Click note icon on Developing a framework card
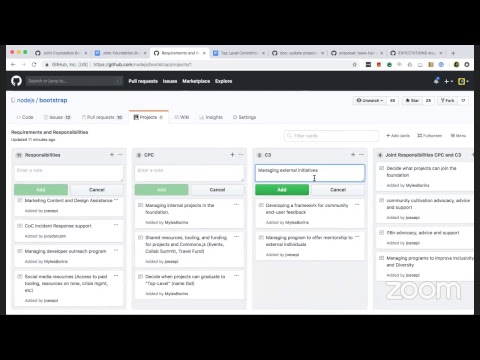Screen dimensions: 480x360 click(261, 205)
